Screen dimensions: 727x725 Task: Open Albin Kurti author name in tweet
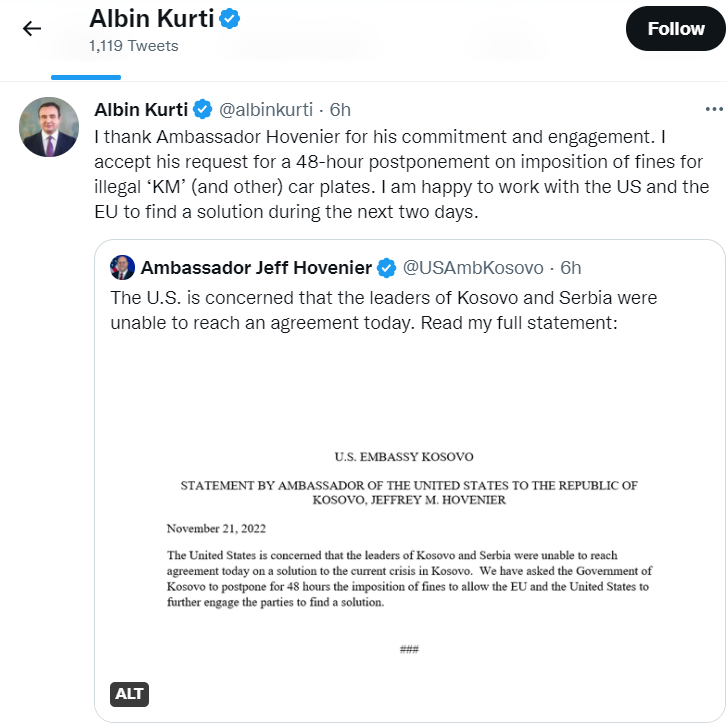140,109
